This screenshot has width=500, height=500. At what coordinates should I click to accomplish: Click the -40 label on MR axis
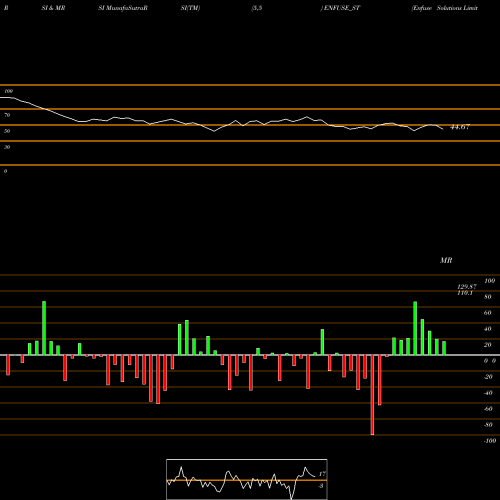[x=488, y=393]
